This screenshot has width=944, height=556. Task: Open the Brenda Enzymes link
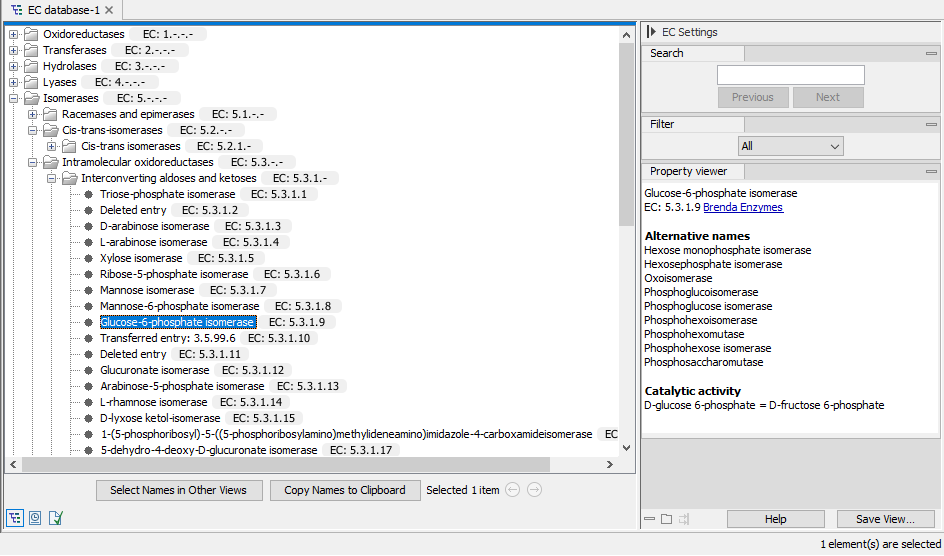coord(742,207)
